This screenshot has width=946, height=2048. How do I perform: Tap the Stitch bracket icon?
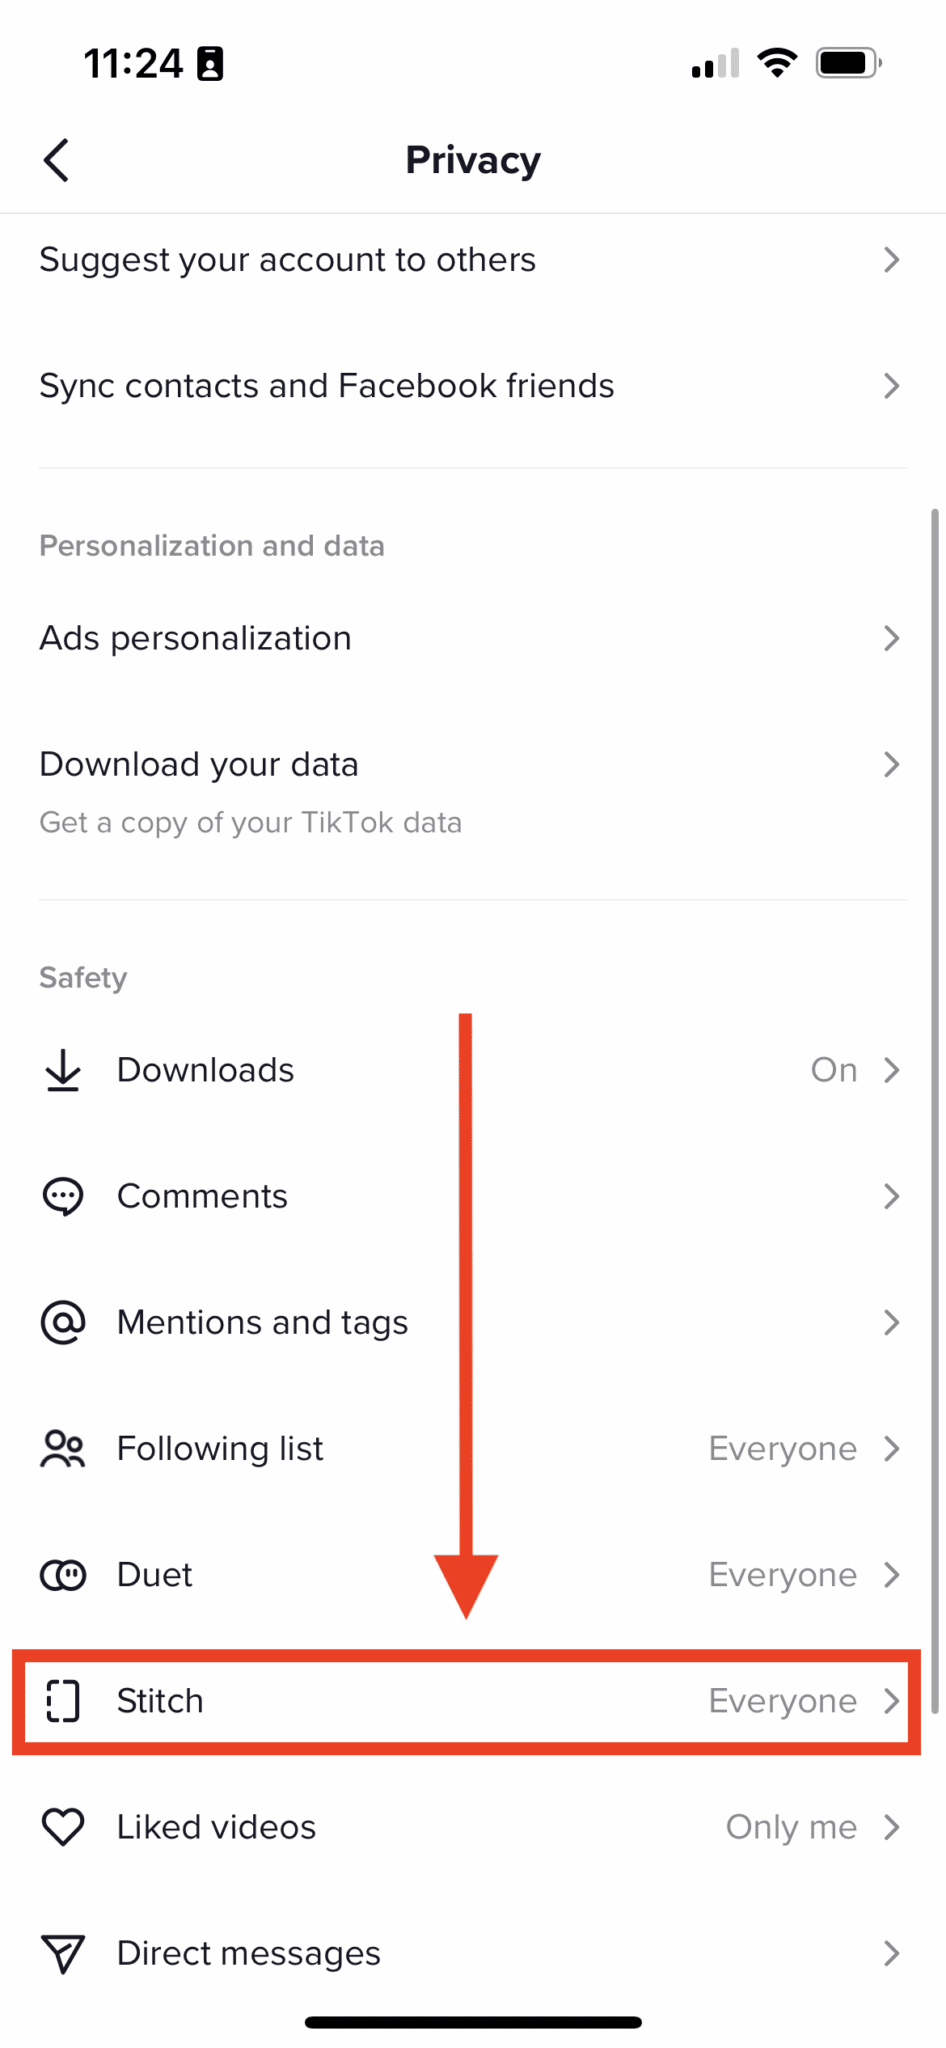click(63, 1701)
